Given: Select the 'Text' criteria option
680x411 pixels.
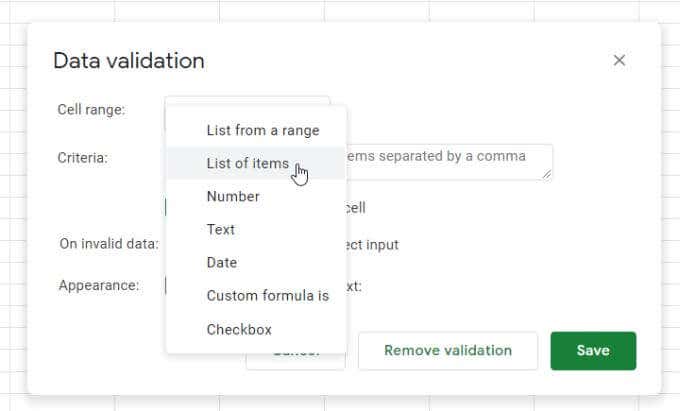Looking at the screenshot, I should [221, 229].
